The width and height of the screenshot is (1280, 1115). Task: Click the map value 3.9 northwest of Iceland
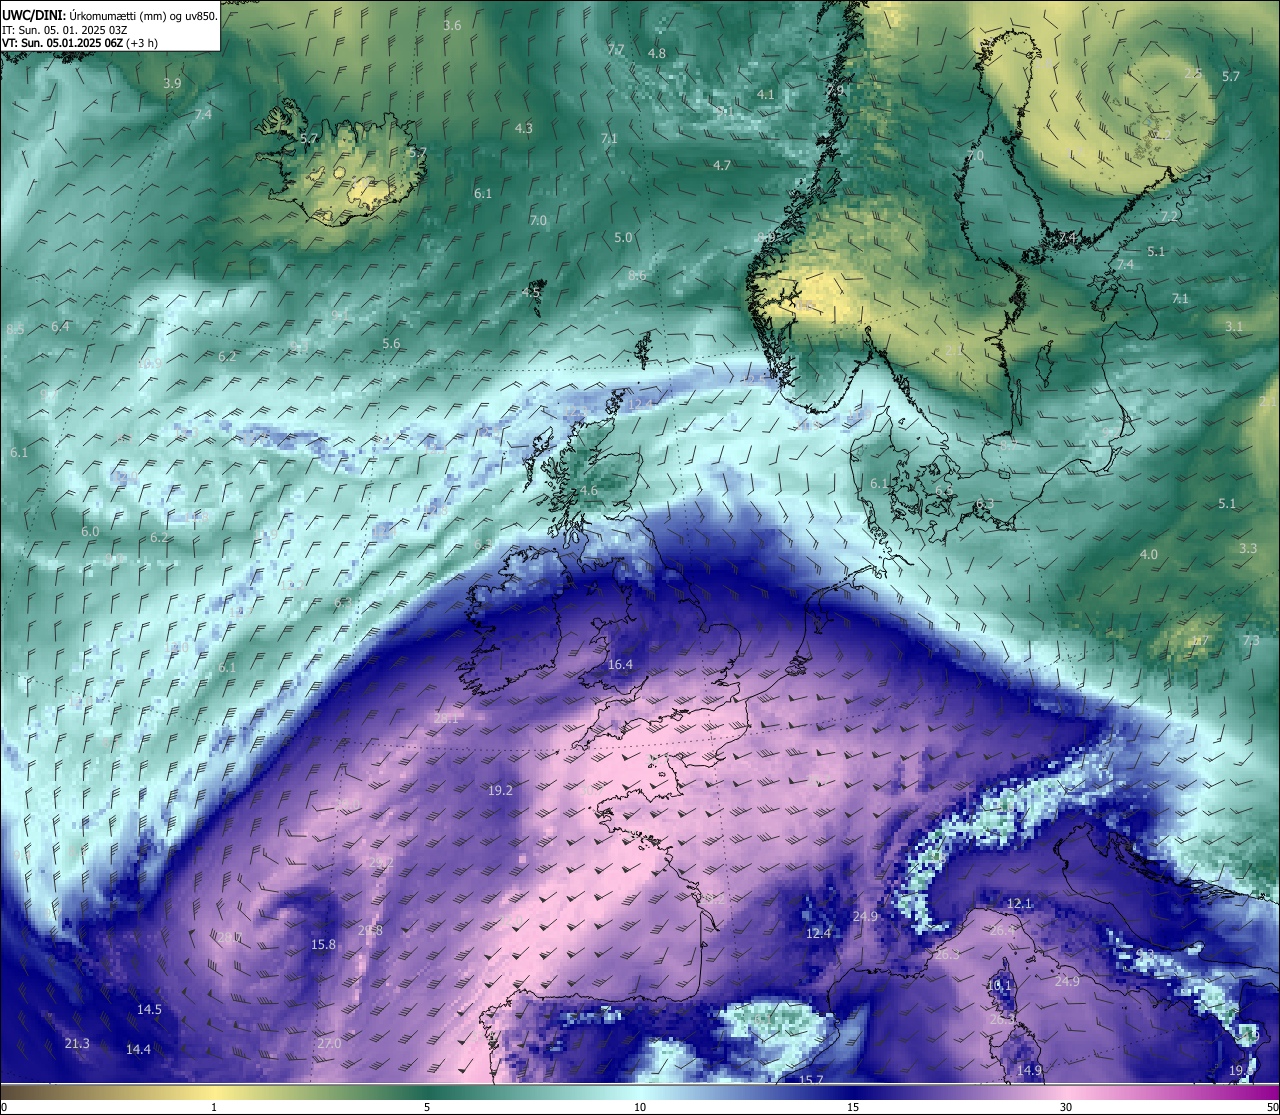point(172,84)
